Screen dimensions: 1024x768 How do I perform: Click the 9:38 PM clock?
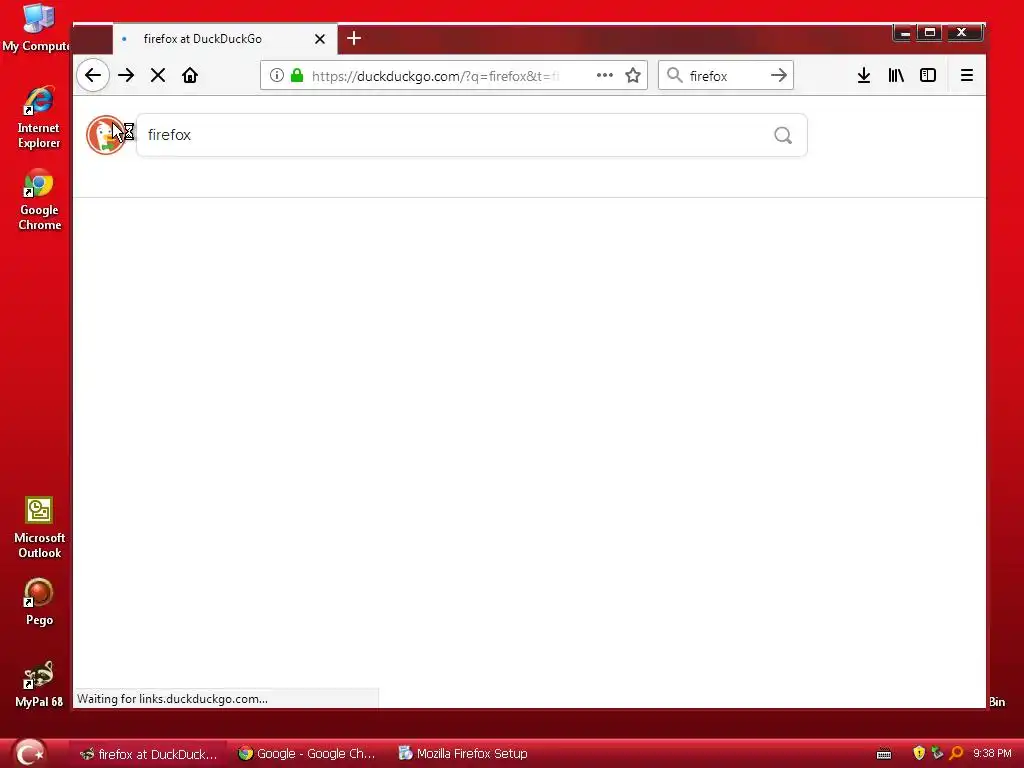pos(992,753)
